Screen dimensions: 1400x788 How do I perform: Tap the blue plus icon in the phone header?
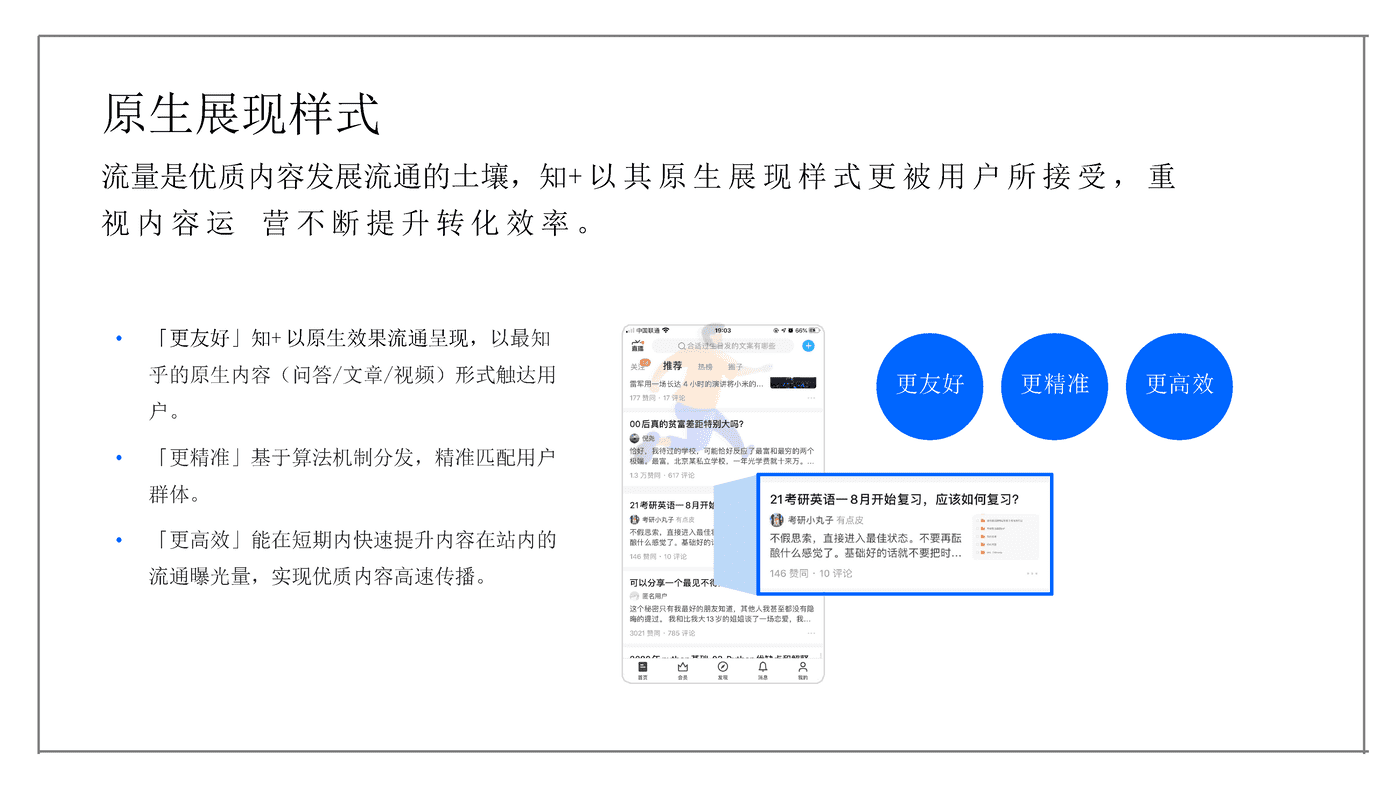tap(808, 346)
